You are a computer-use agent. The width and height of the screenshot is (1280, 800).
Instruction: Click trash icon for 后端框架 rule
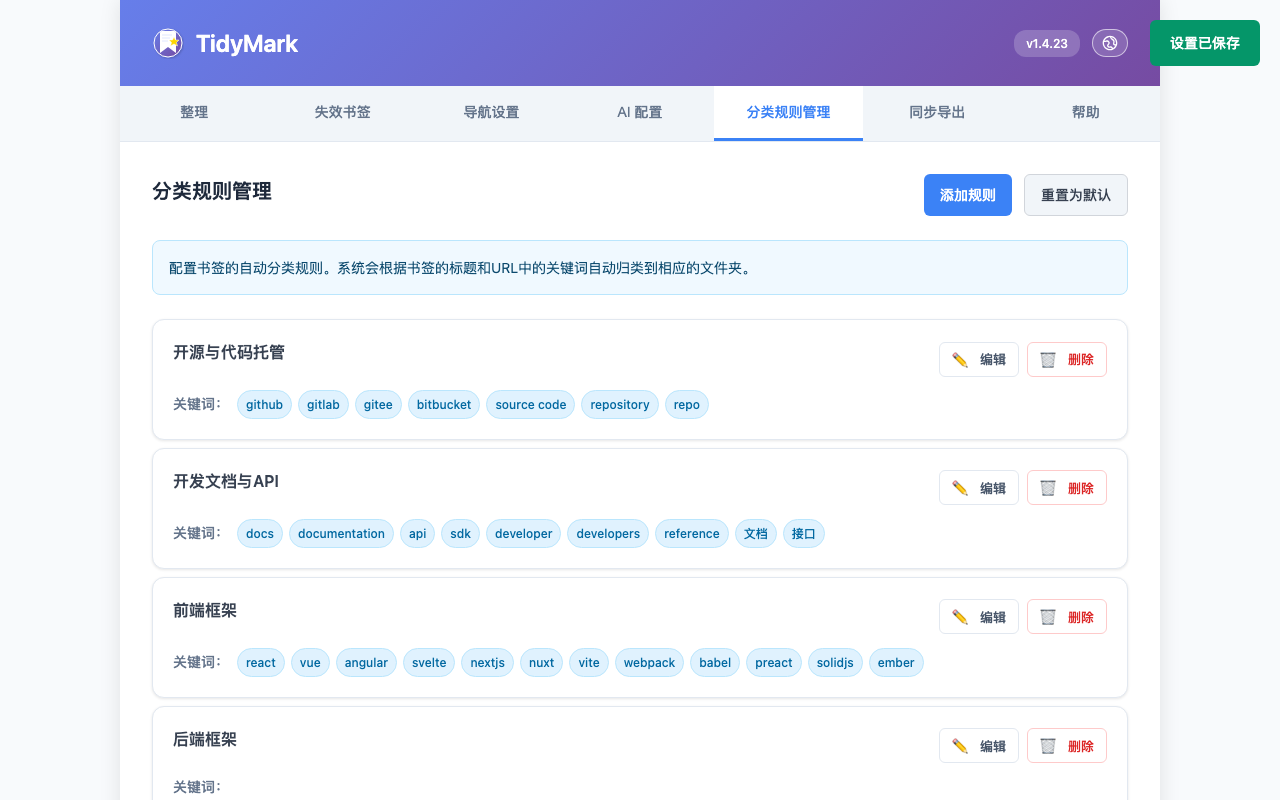tap(1048, 746)
